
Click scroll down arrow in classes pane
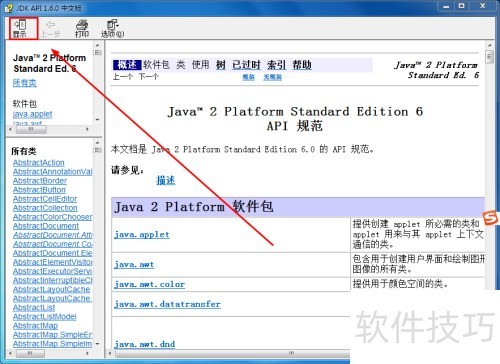[x=97, y=344]
